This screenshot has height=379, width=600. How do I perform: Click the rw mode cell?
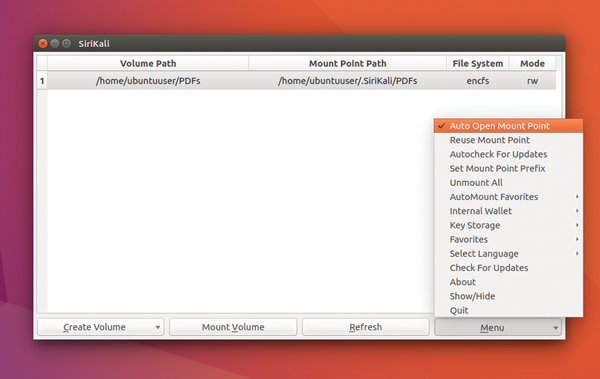coord(532,81)
